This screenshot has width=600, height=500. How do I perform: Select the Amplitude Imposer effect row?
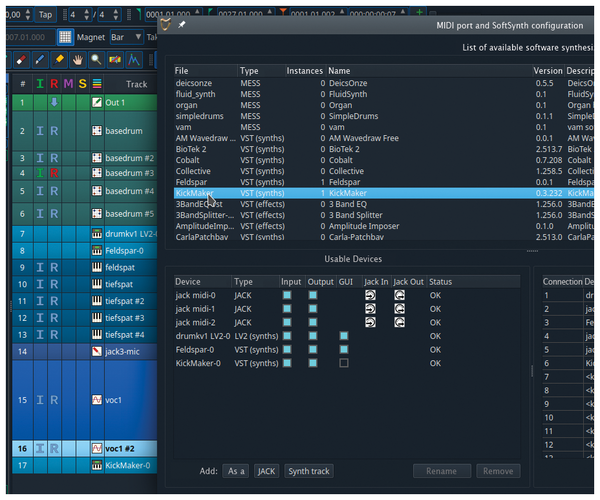pyautogui.click(x=384, y=226)
